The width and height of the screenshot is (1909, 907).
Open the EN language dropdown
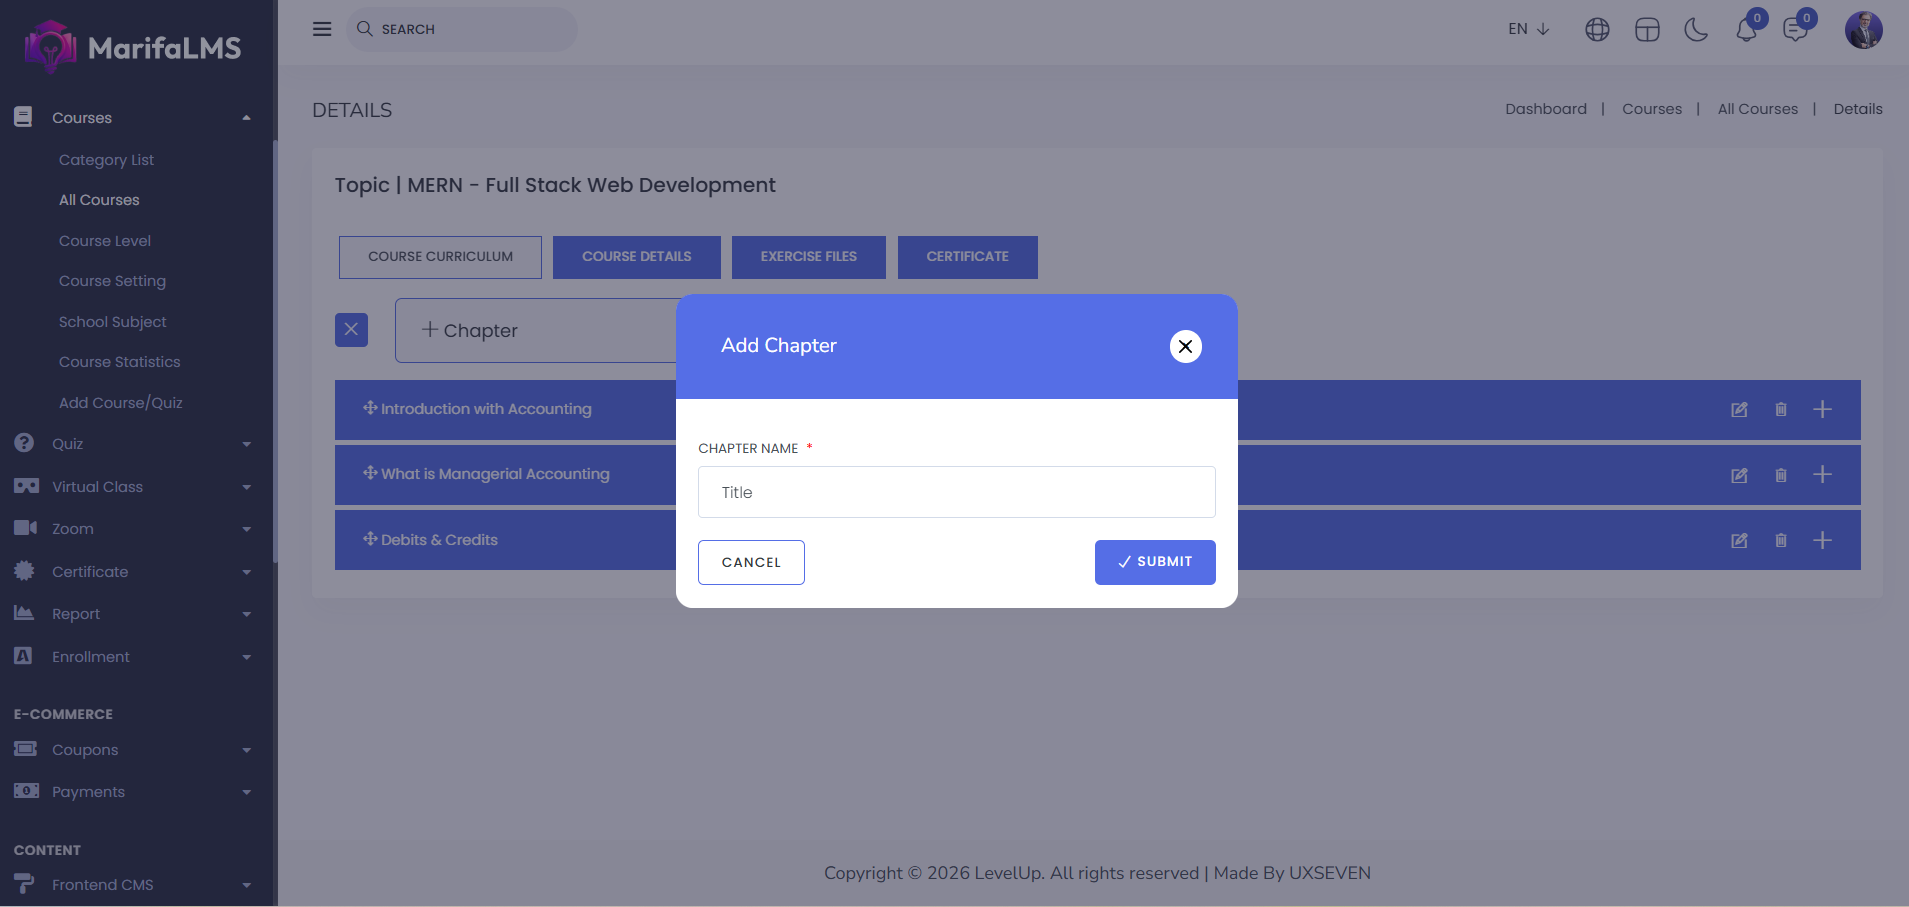tap(1528, 29)
